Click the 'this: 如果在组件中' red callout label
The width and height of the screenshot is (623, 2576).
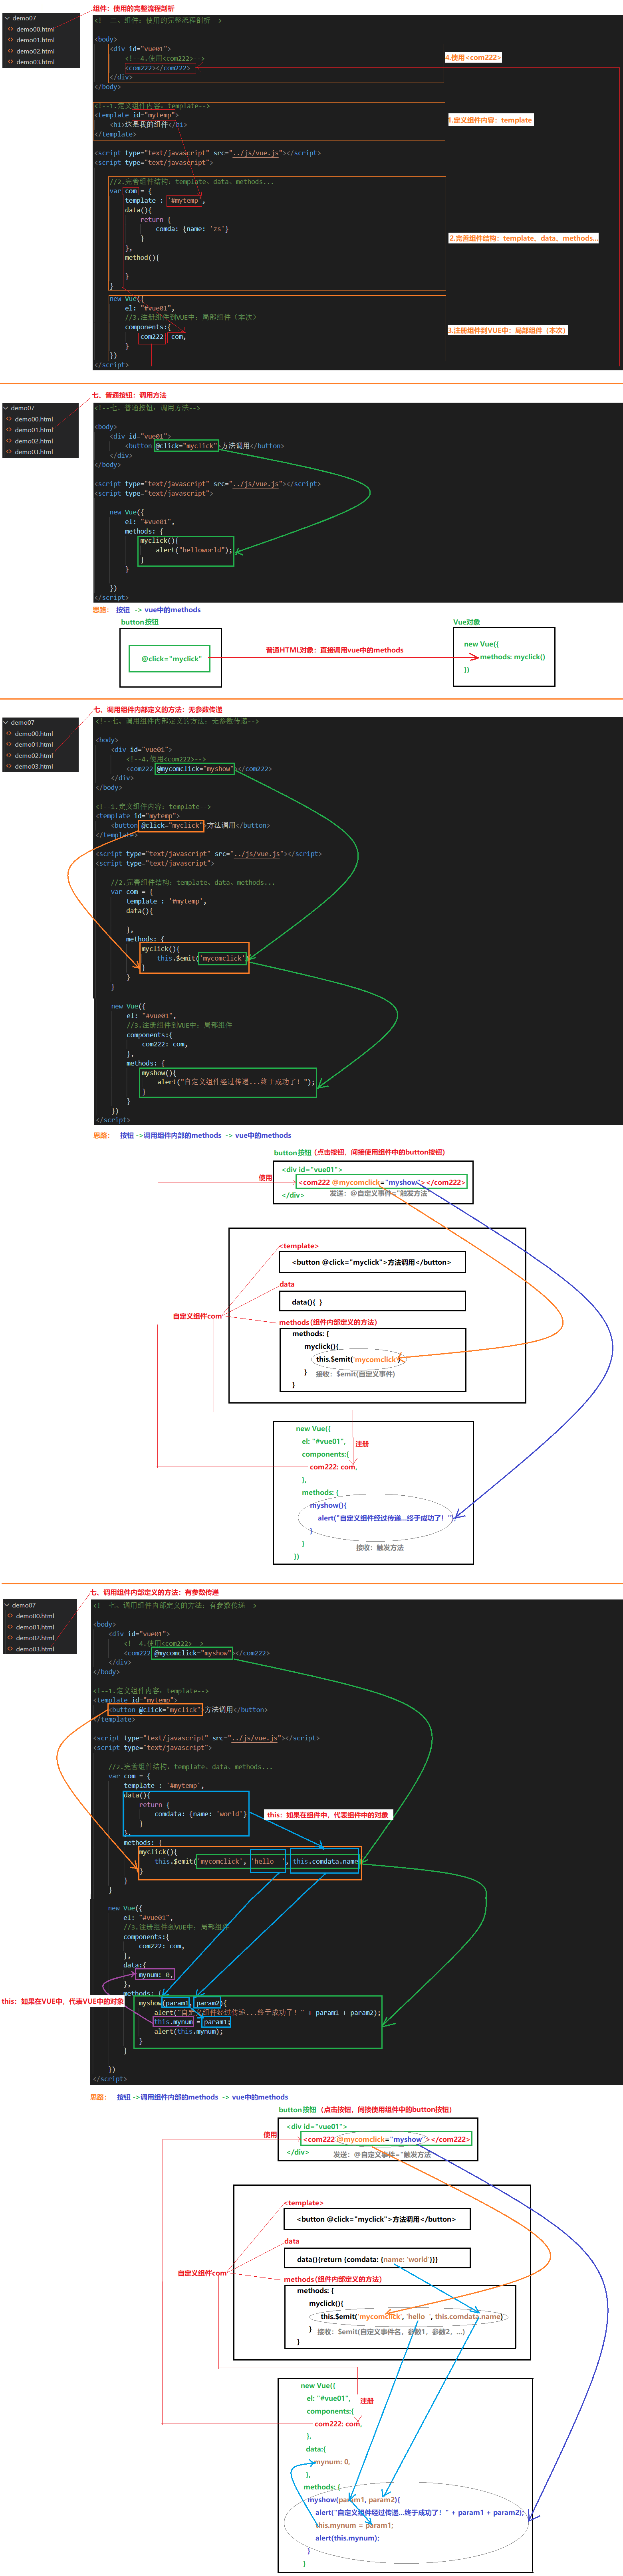(327, 1814)
